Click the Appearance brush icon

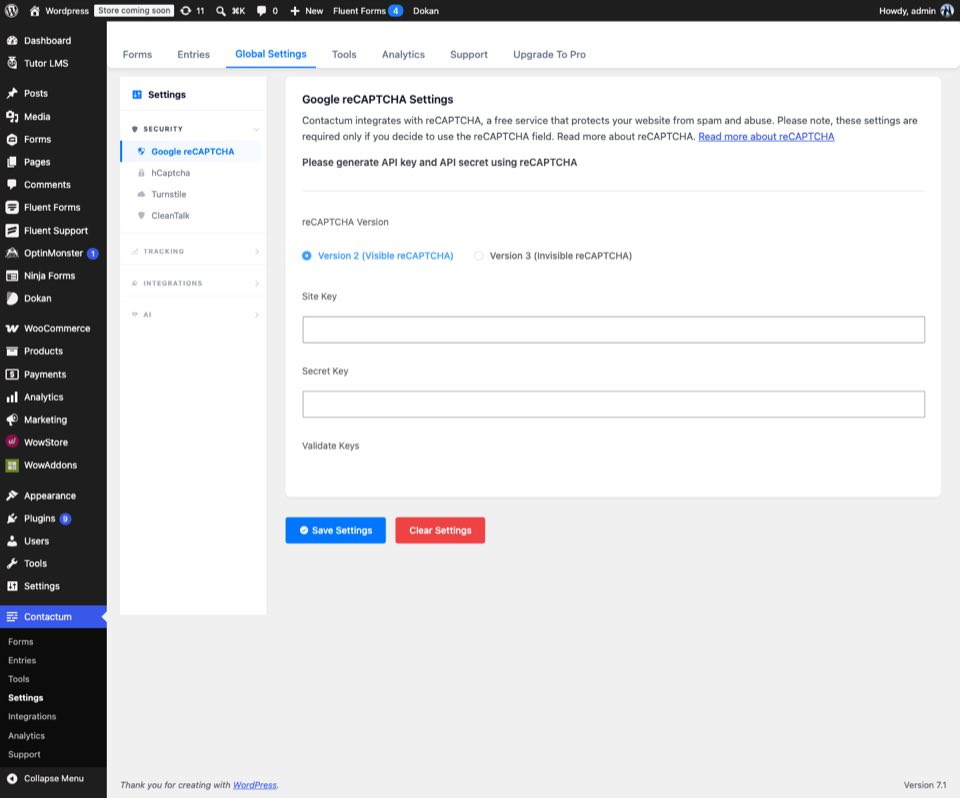tap(12, 495)
